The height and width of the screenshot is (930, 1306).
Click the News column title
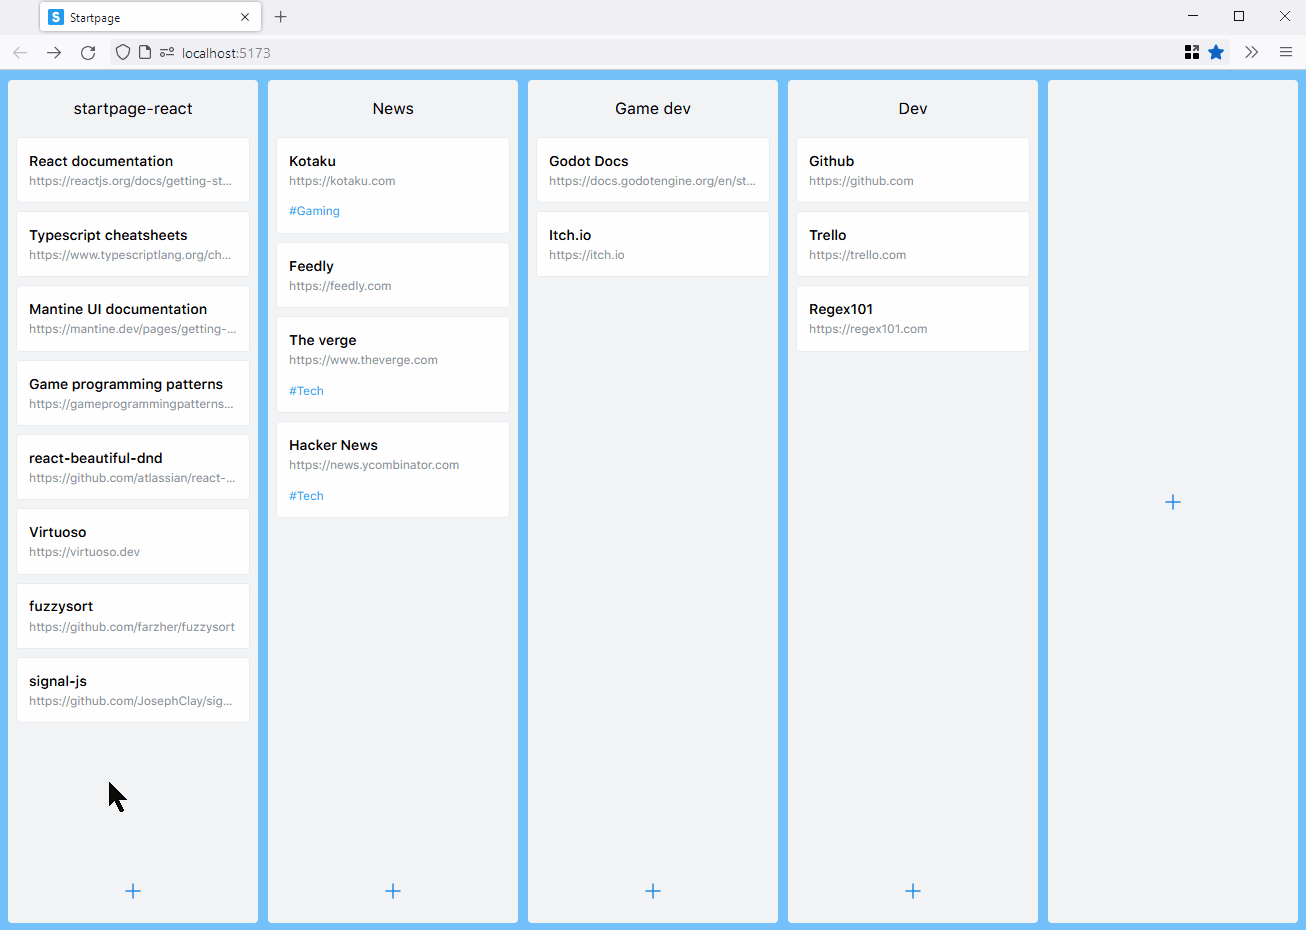click(x=393, y=109)
